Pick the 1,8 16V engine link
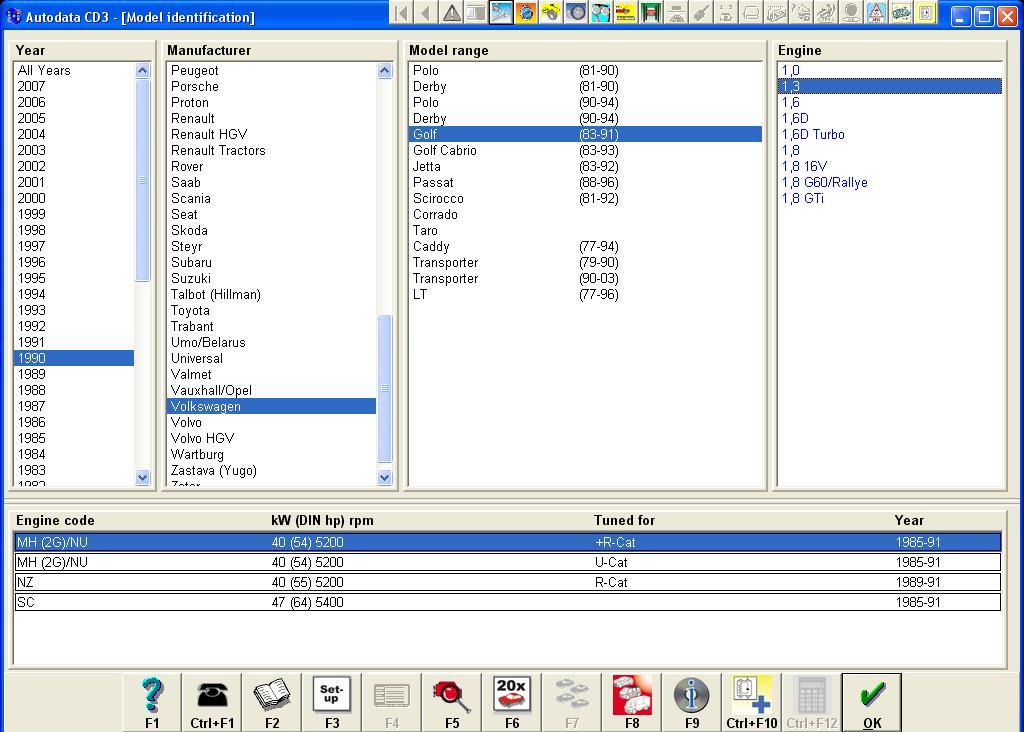Viewport: 1024px width, 732px height. pyautogui.click(x=804, y=166)
